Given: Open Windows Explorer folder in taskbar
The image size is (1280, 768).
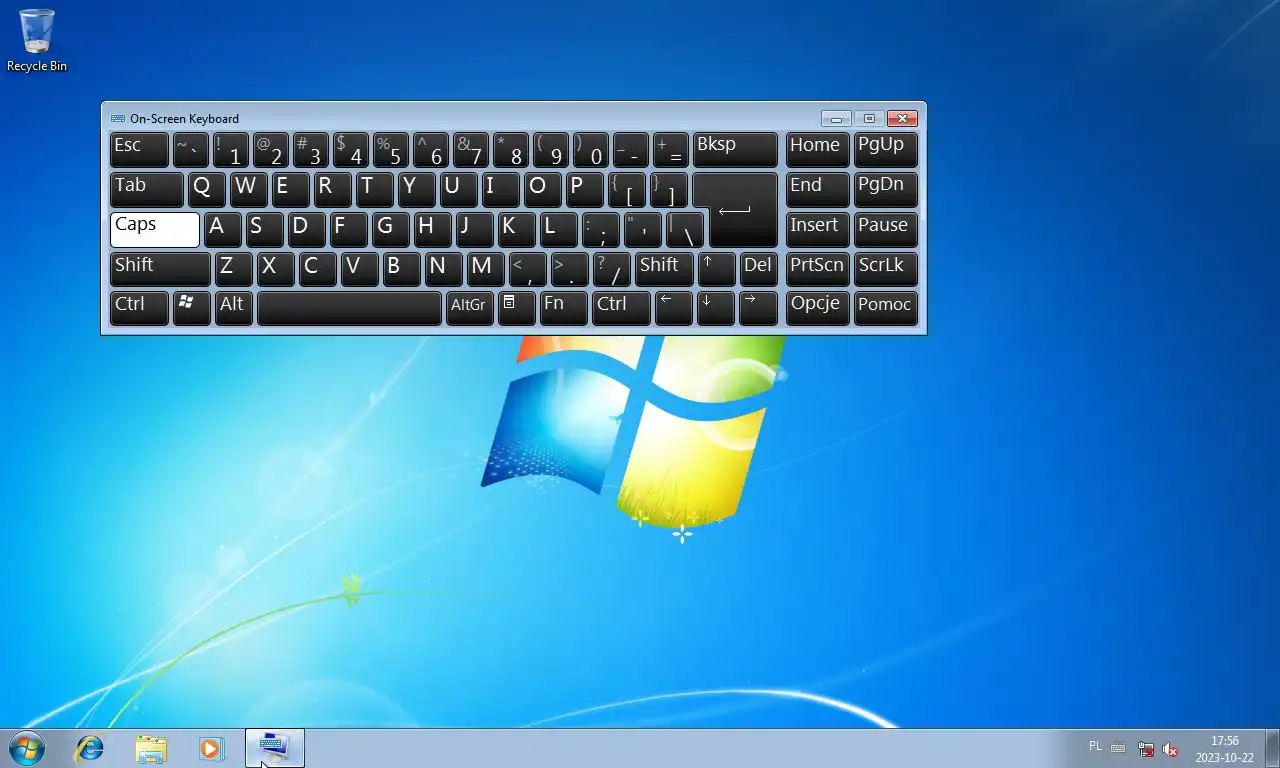Looking at the screenshot, I should pyautogui.click(x=151, y=748).
